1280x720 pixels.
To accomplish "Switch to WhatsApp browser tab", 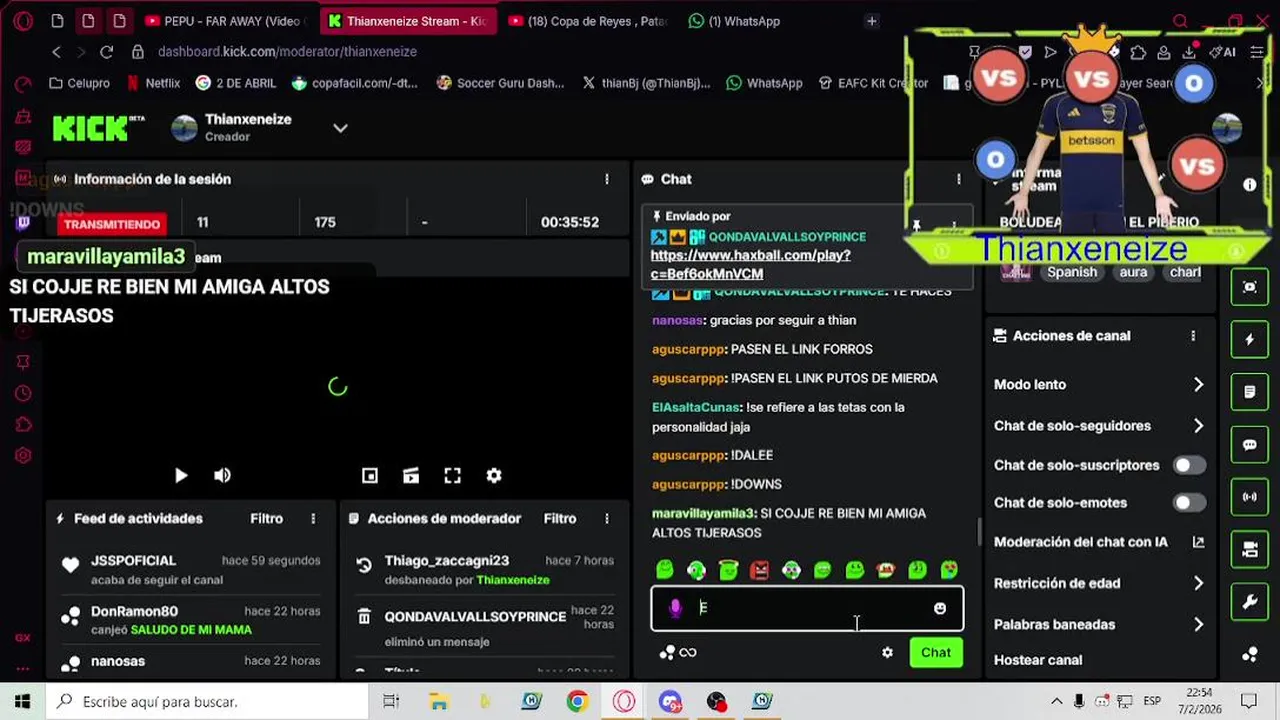I will (x=735, y=21).
